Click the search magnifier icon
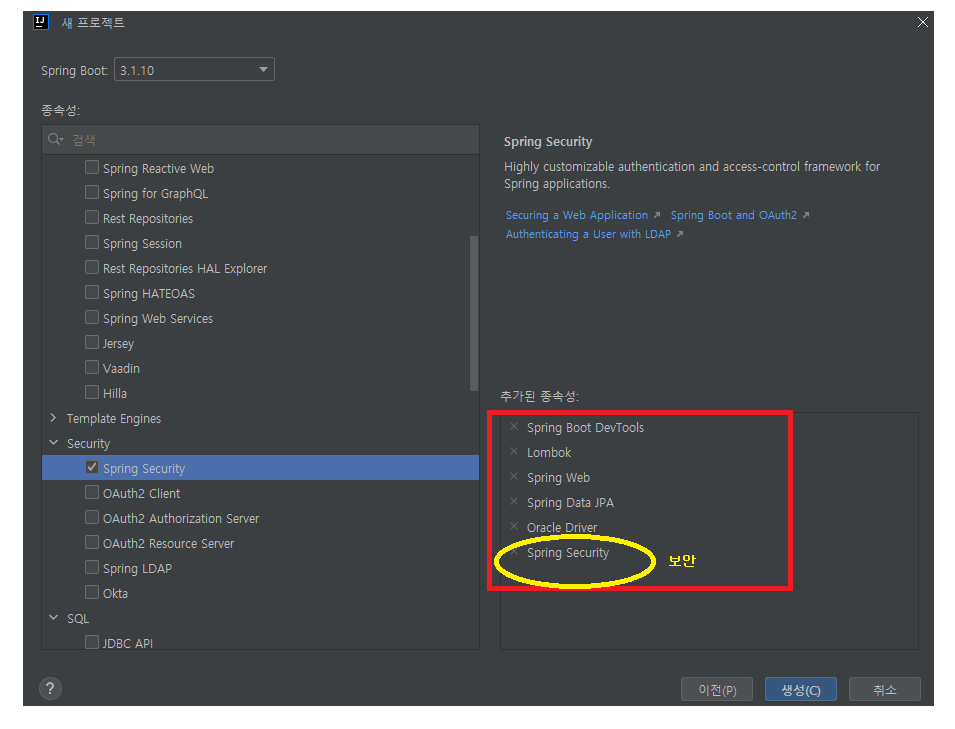955x729 pixels. pos(55,139)
